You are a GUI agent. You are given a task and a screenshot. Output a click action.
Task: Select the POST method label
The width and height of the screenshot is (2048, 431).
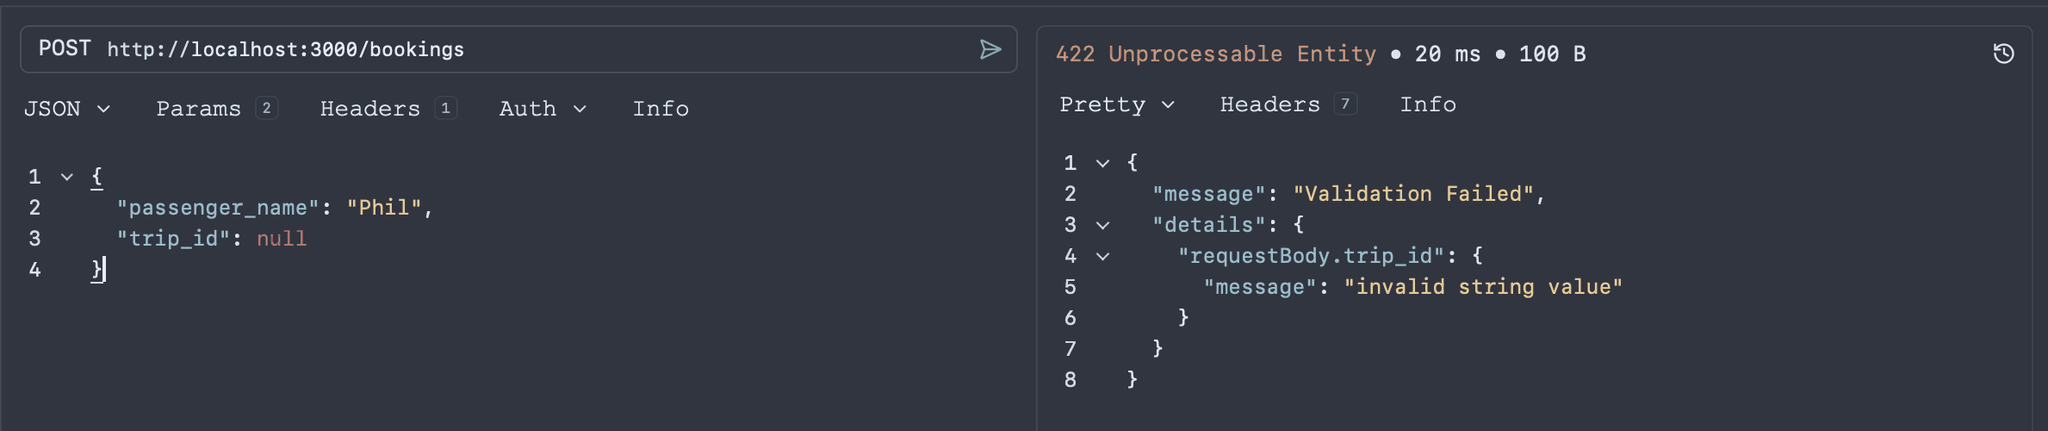pos(65,49)
